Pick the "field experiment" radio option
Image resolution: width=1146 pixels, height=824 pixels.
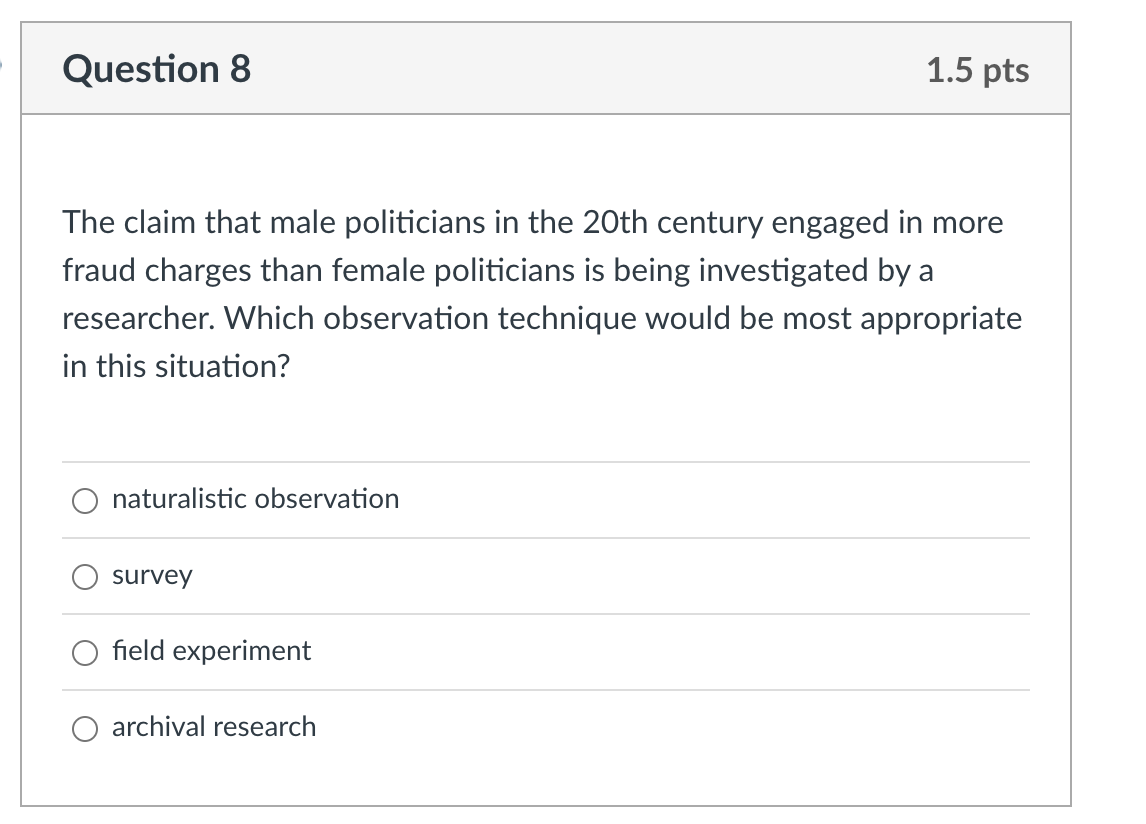[x=85, y=652]
